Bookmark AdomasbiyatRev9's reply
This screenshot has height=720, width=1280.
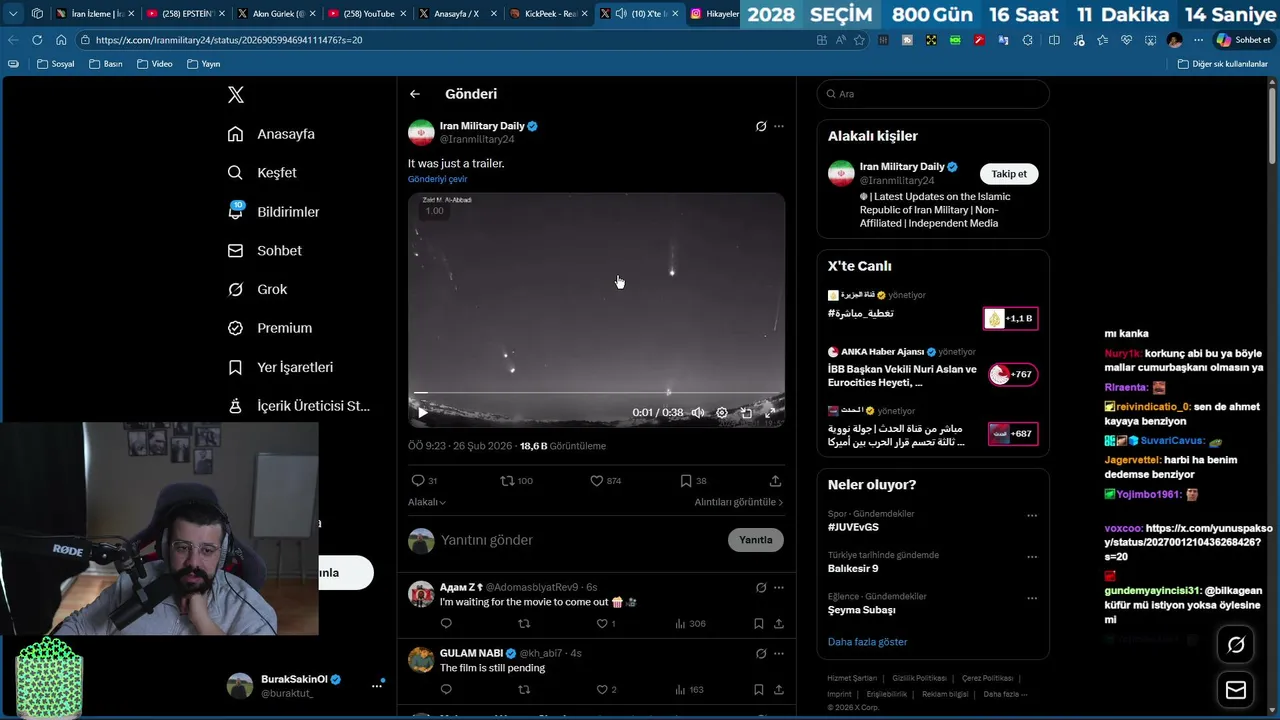click(x=759, y=624)
